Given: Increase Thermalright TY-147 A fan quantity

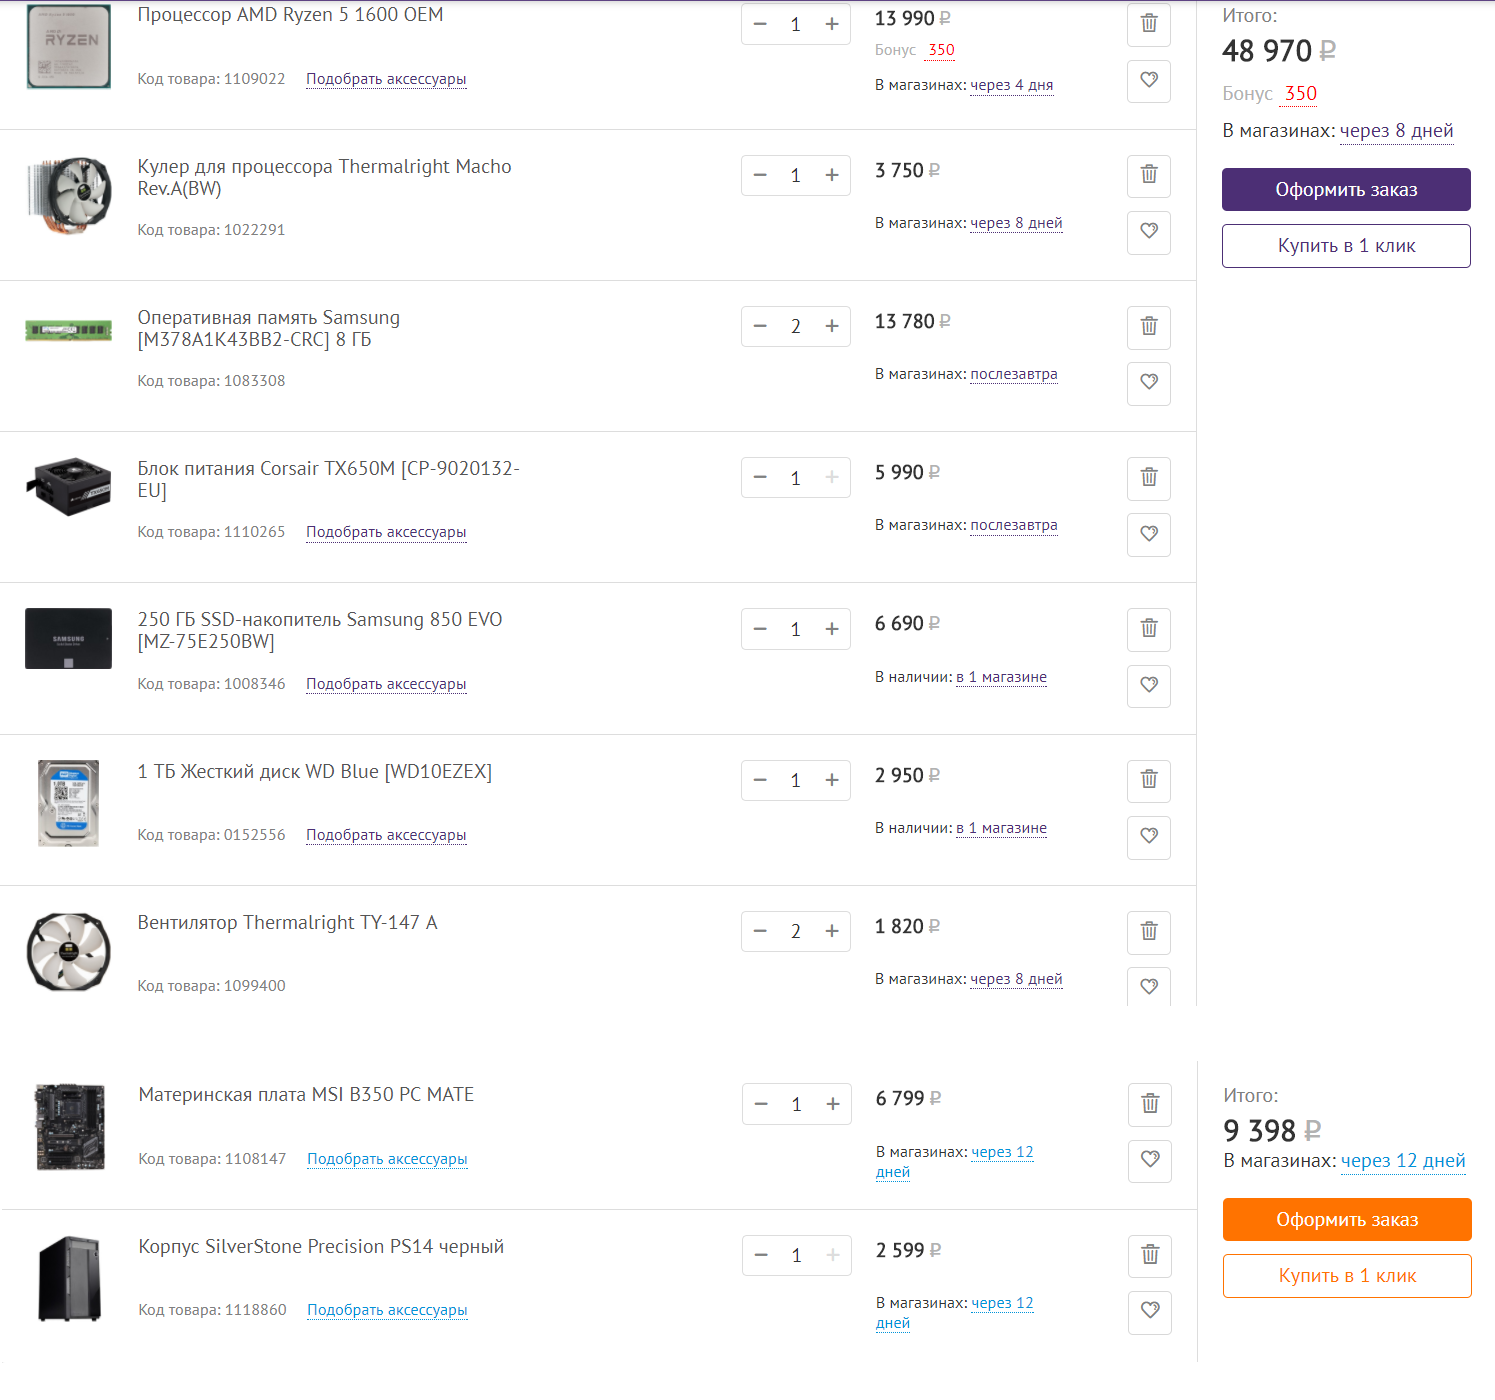Looking at the screenshot, I should (x=831, y=931).
